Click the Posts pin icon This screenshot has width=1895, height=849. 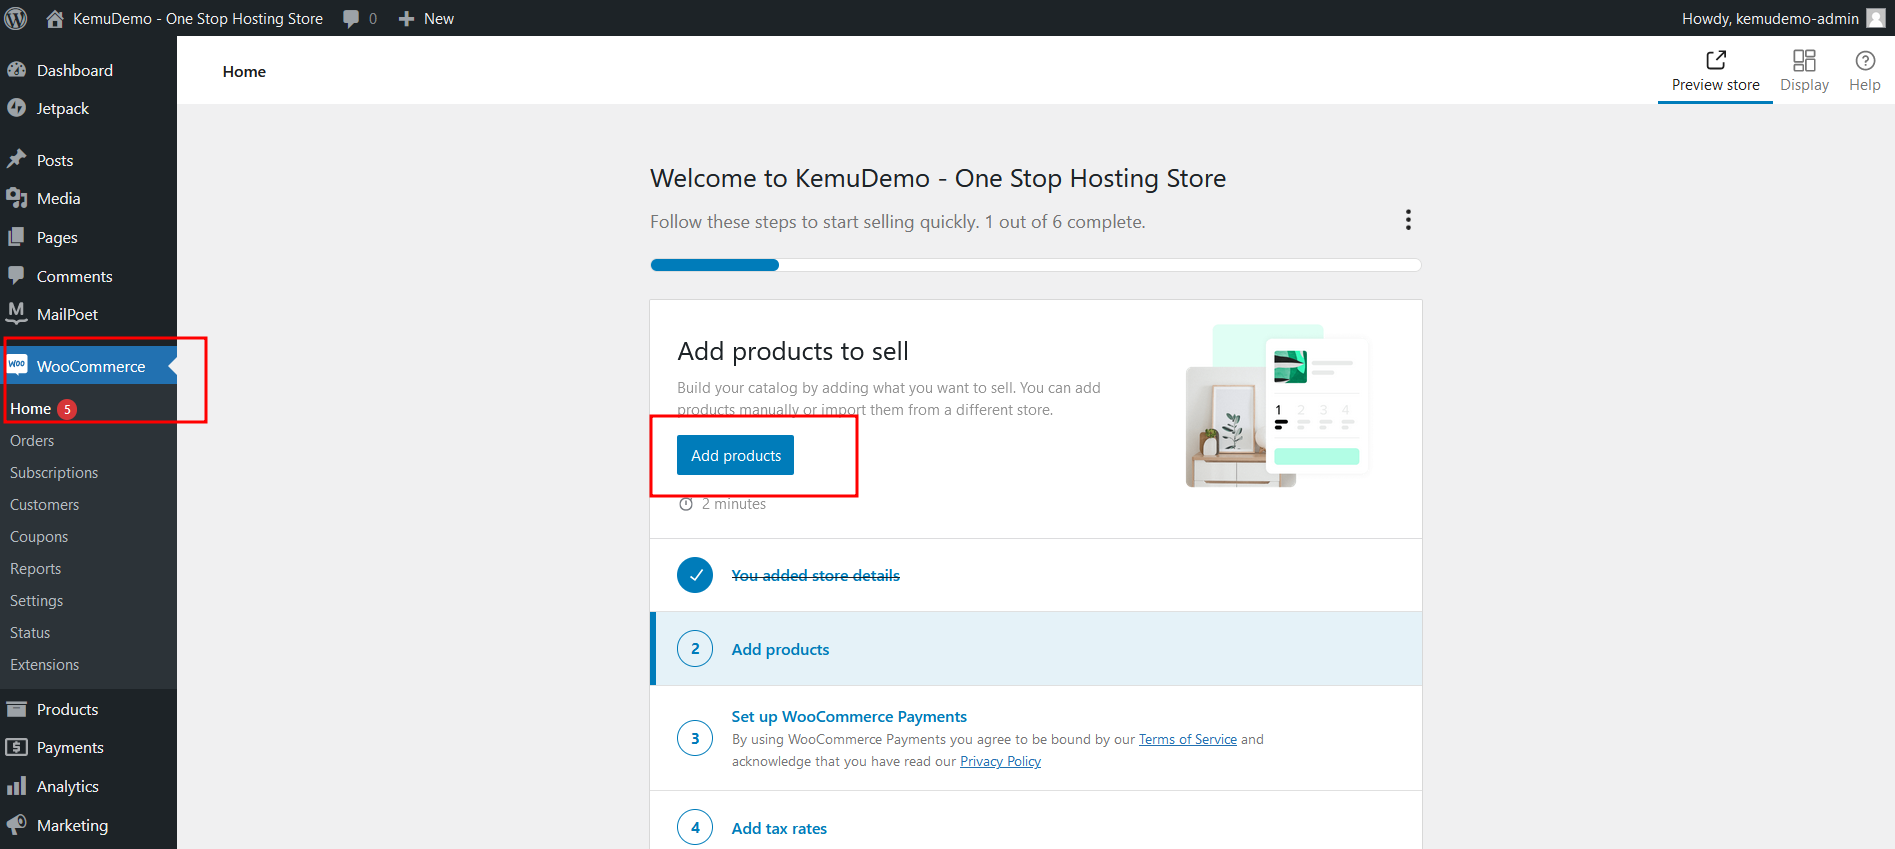point(17,160)
